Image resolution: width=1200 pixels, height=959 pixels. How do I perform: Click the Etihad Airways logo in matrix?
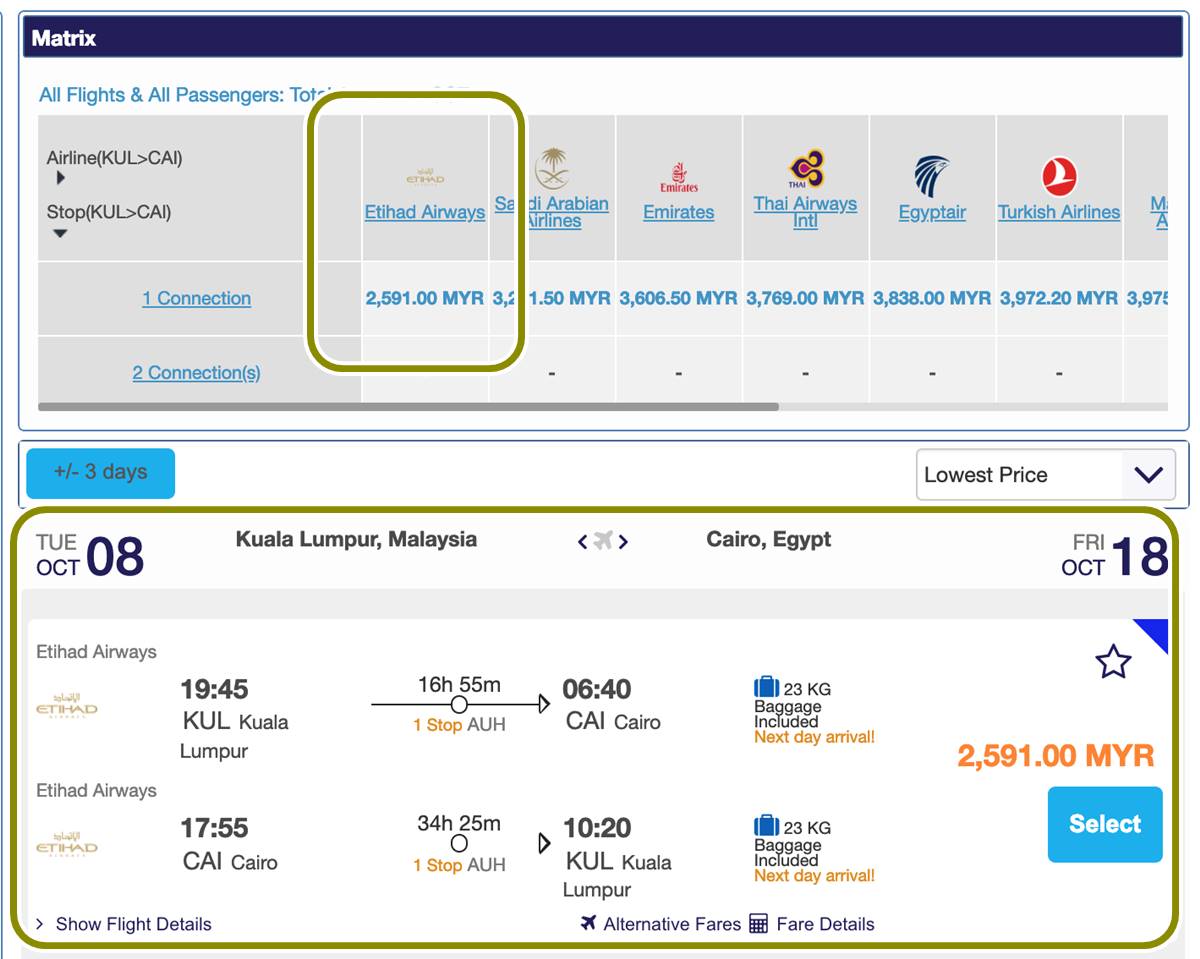(425, 176)
